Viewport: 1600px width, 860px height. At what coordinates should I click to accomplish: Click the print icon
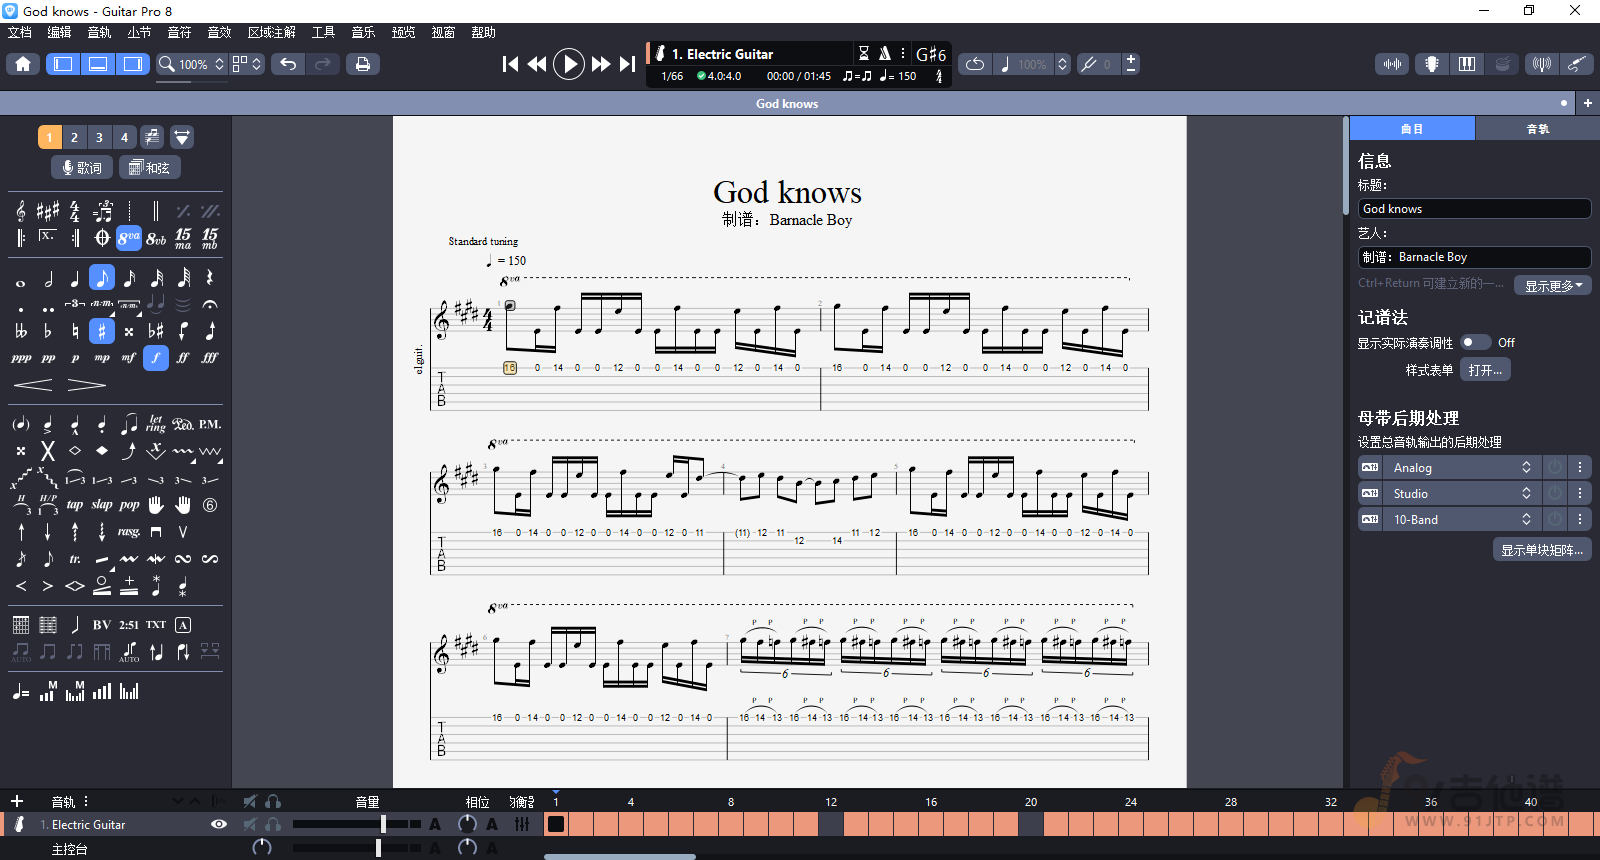(x=363, y=64)
